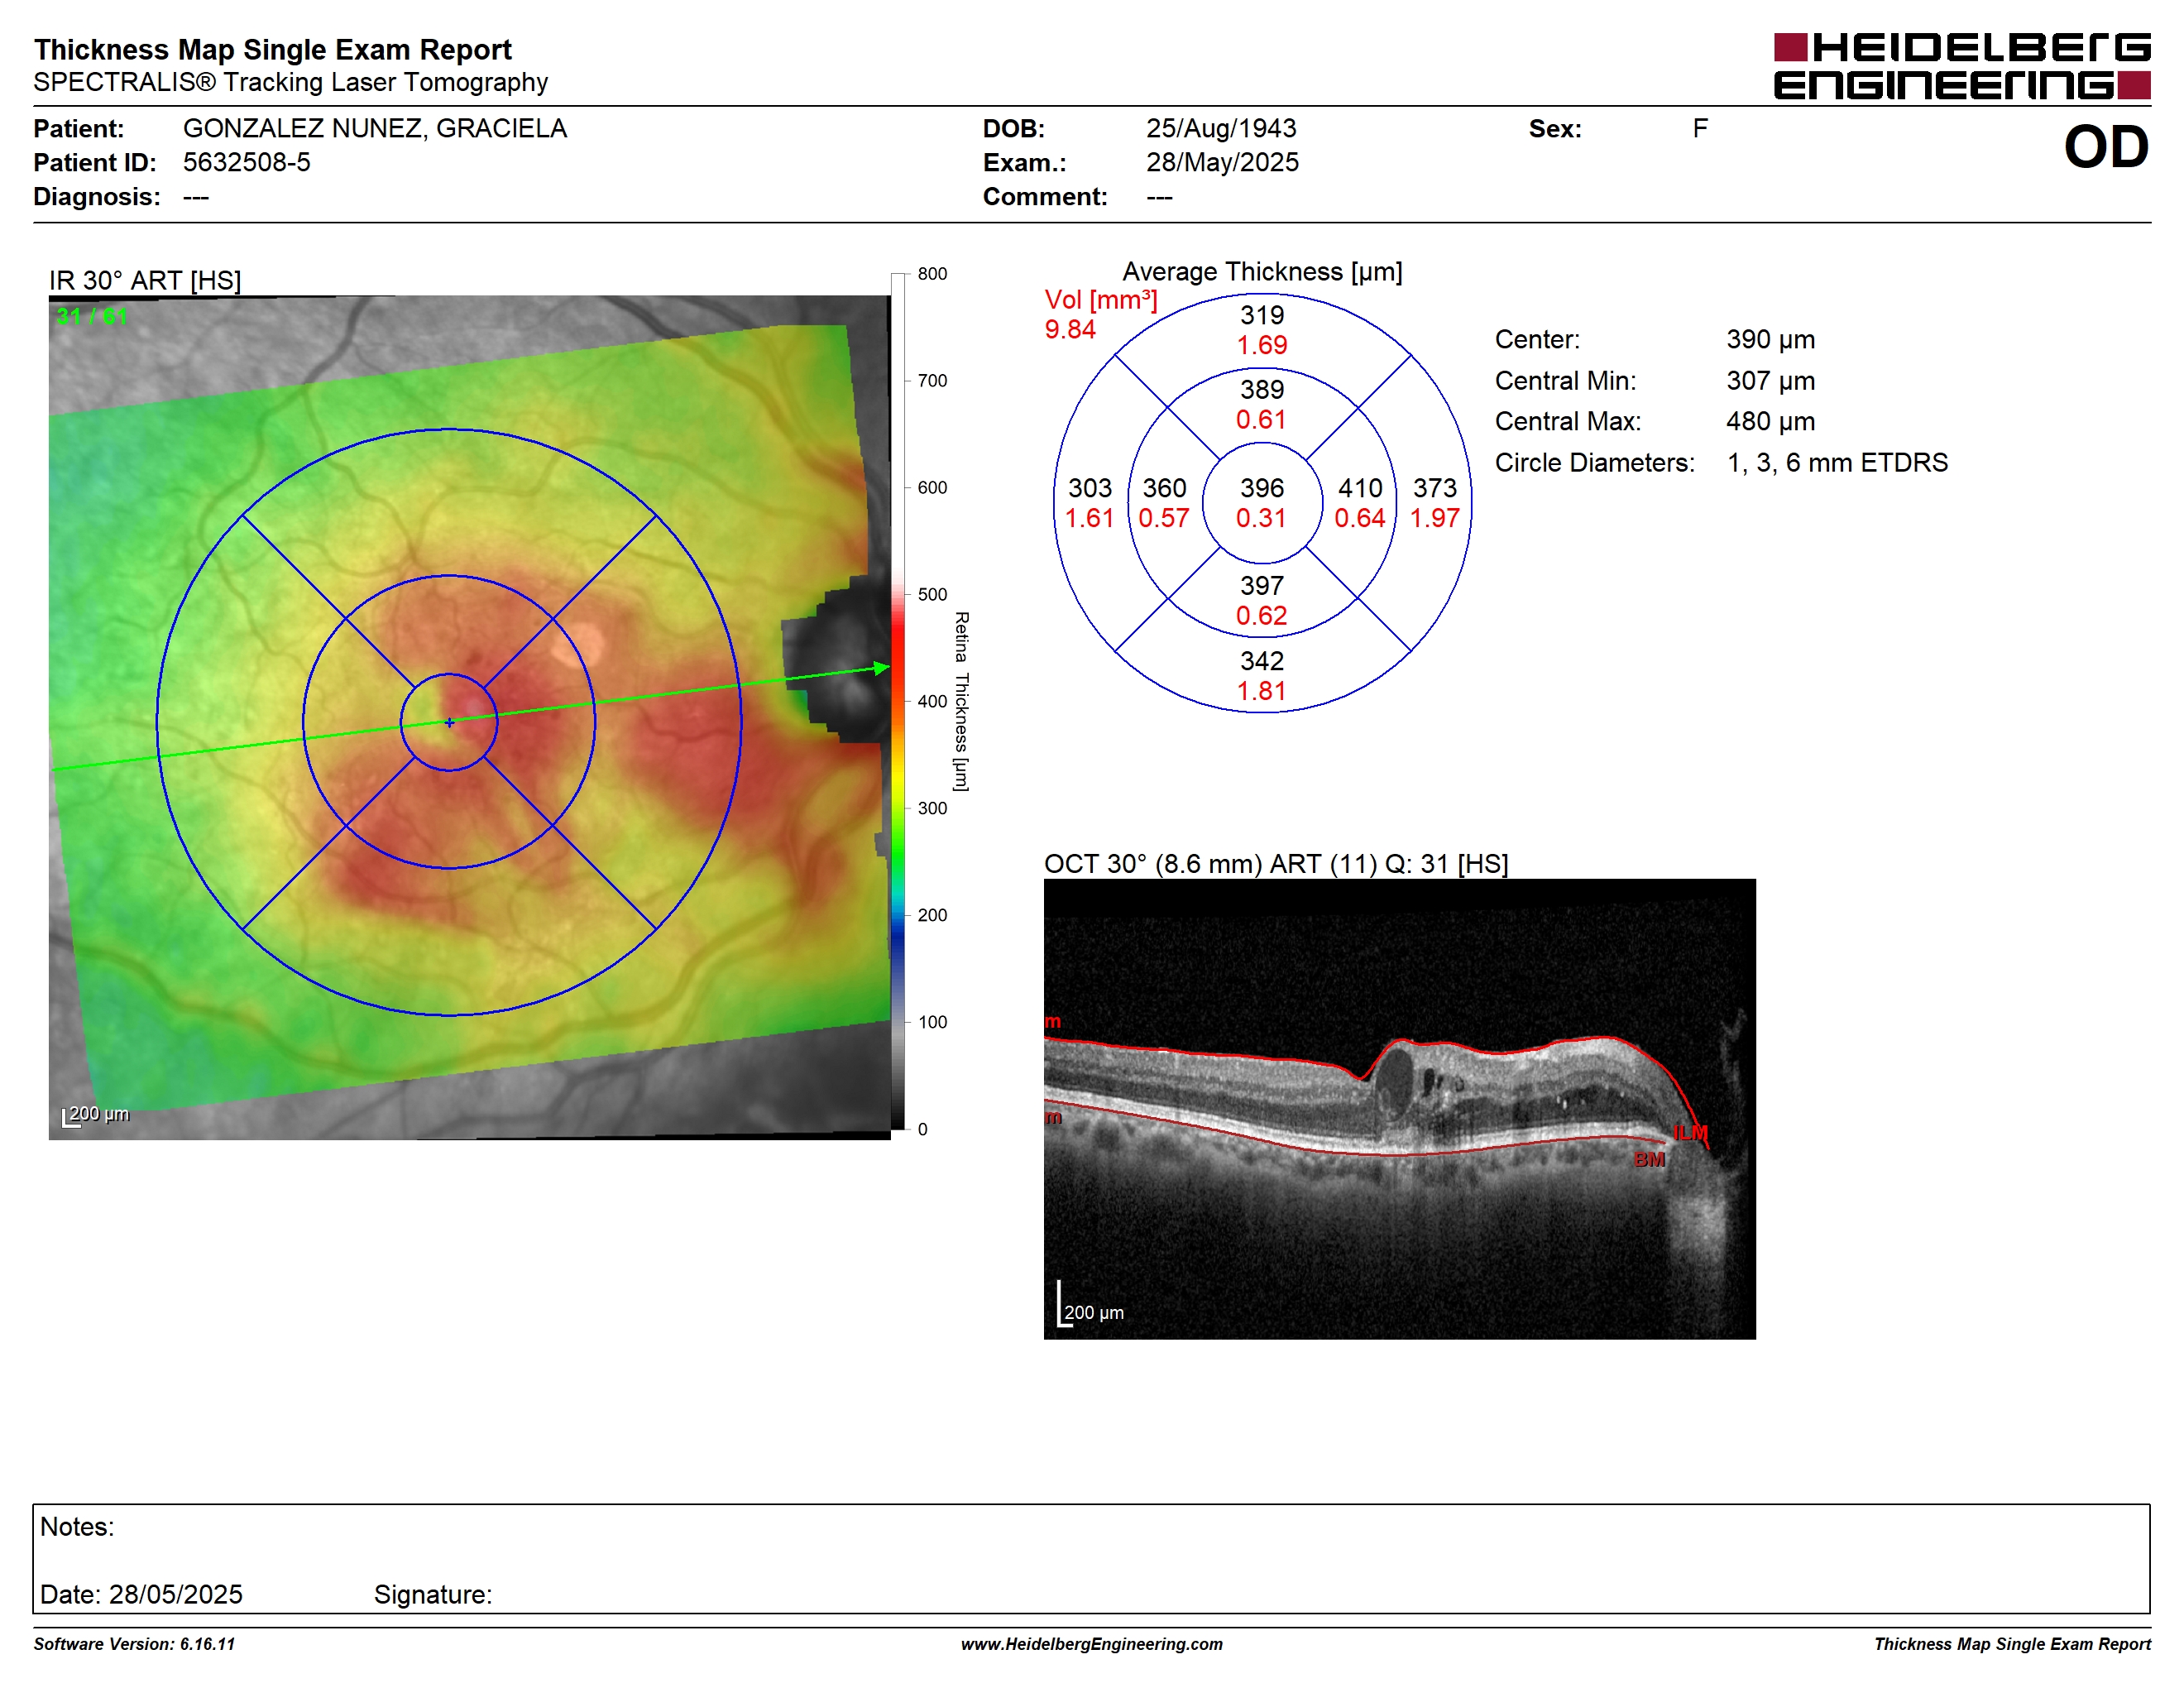Click patient ID 5632508-5
2184x1688 pixels.
point(246,162)
